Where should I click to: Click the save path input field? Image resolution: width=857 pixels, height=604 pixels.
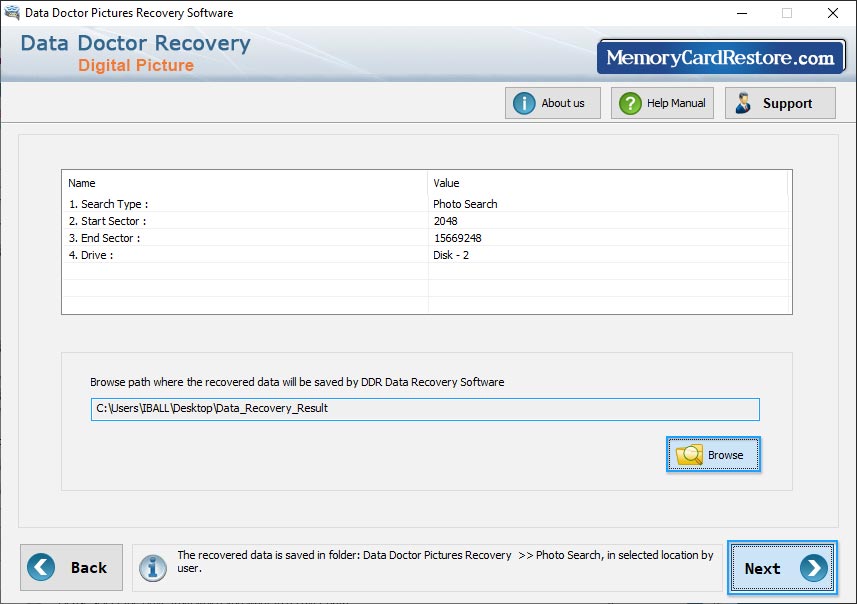coord(425,409)
